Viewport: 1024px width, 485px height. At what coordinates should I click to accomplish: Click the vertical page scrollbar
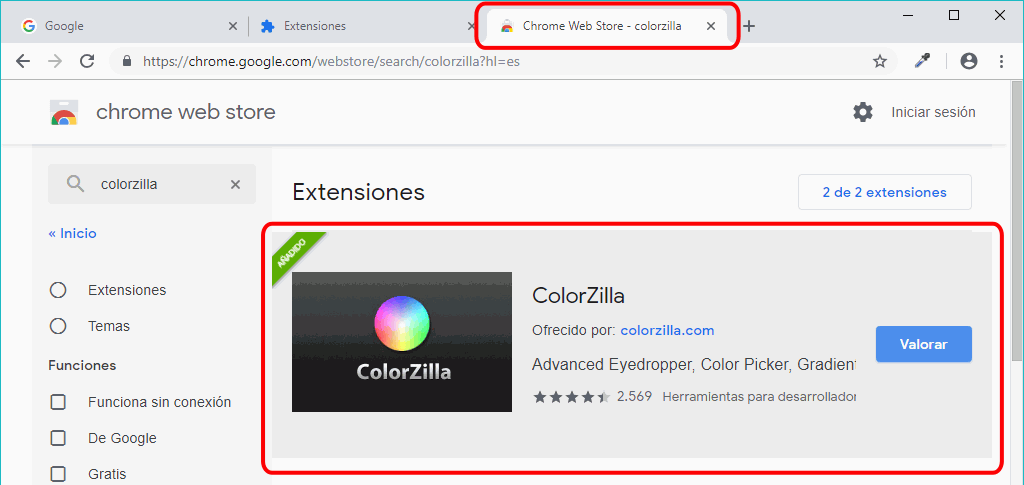[1017, 222]
